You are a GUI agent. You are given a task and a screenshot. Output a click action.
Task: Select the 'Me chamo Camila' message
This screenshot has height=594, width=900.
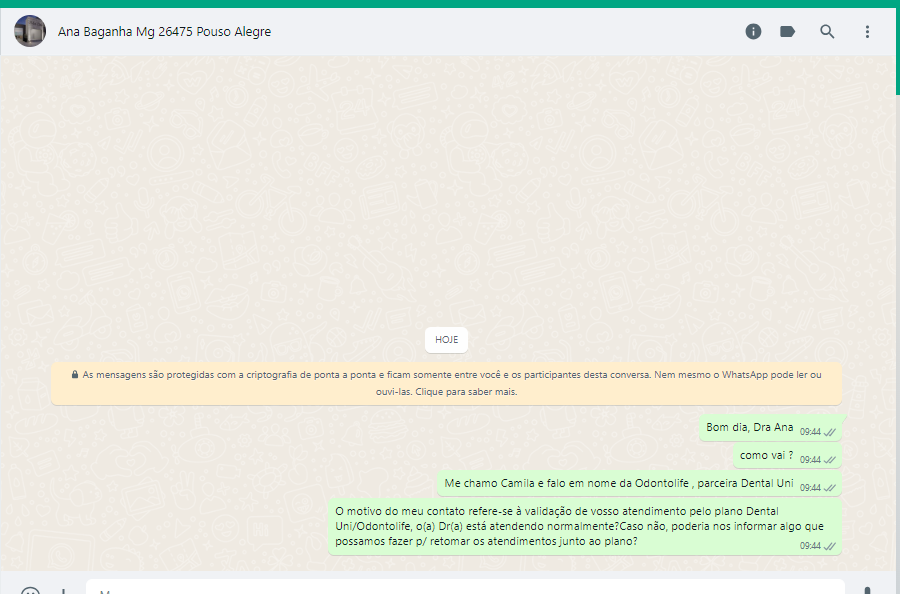click(639, 484)
